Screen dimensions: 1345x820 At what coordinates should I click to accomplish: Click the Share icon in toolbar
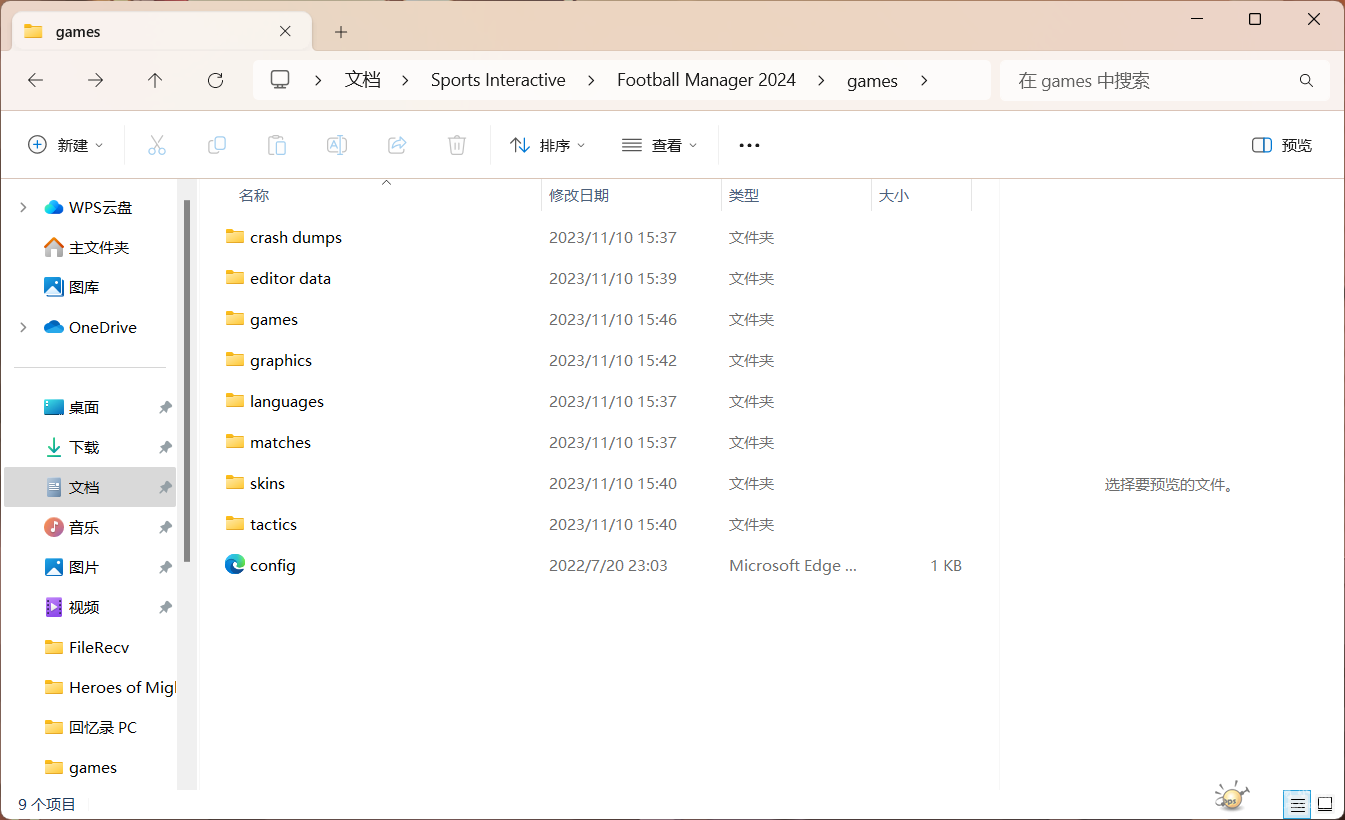click(x=397, y=145)
